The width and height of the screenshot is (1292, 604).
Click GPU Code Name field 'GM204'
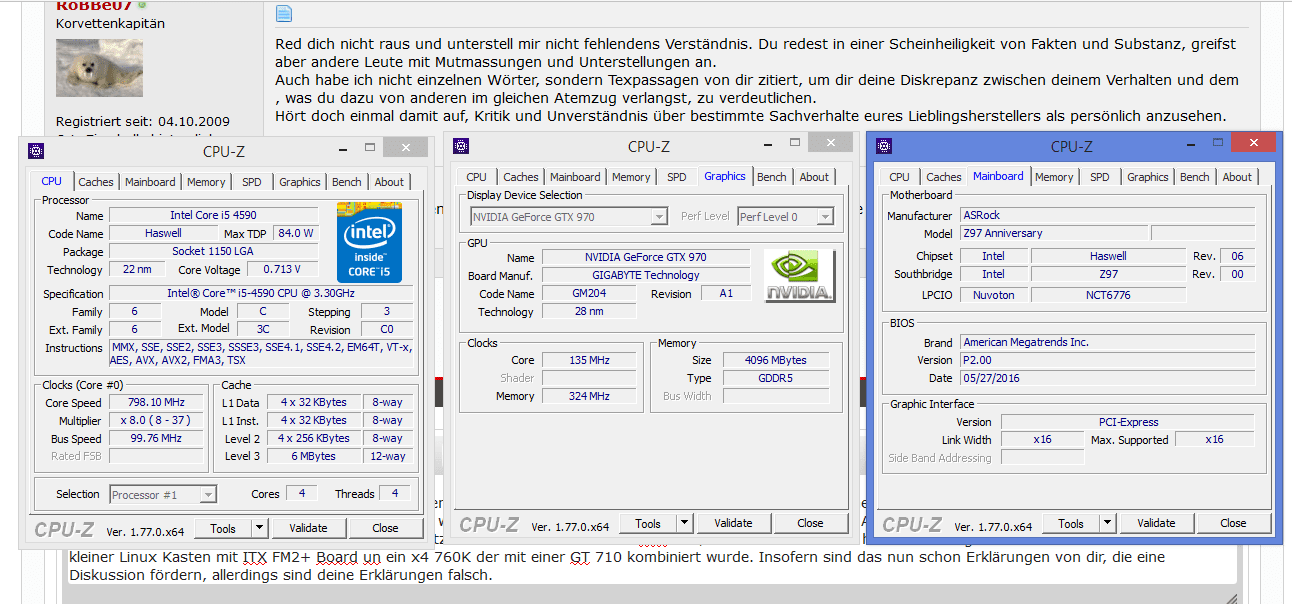coord(589,294)
